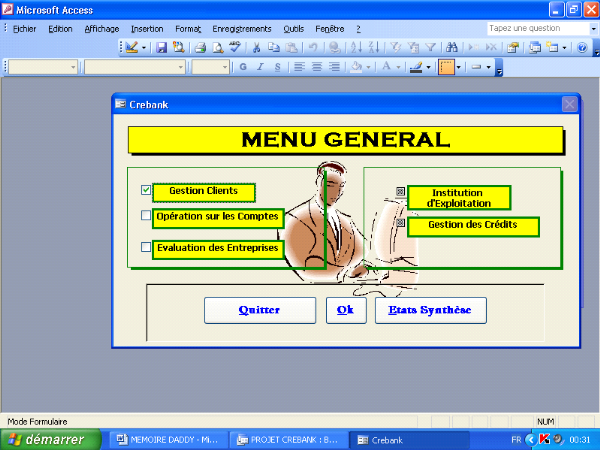The image size is (600, 450).
Task: Align text right
Action: [x=334, y=67]
